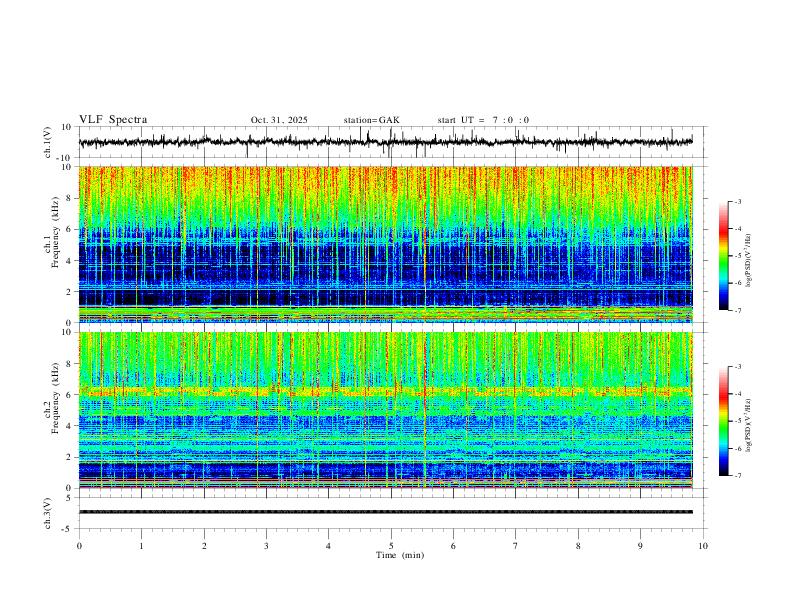Click the "Time (min)" axis title

point(400,555)
